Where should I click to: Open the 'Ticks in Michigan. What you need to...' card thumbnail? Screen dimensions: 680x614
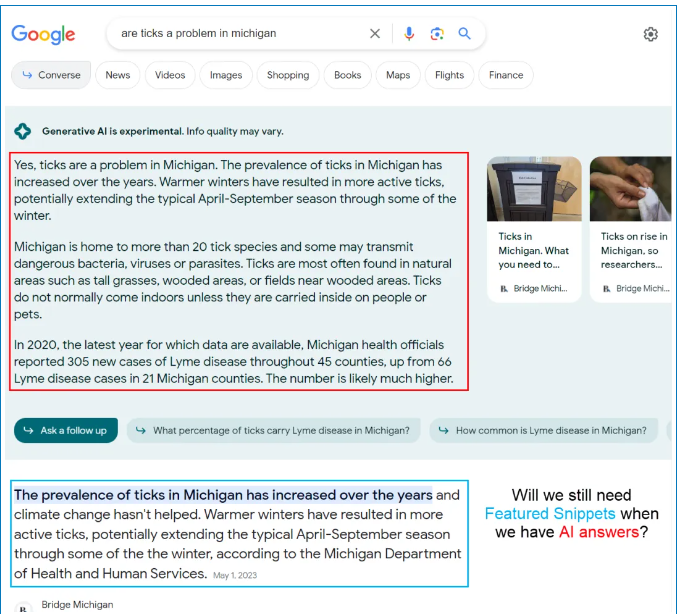[534, 189]
